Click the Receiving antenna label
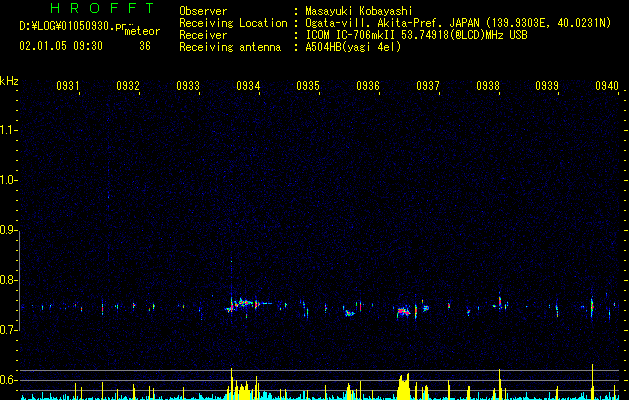 pos(230,47)
